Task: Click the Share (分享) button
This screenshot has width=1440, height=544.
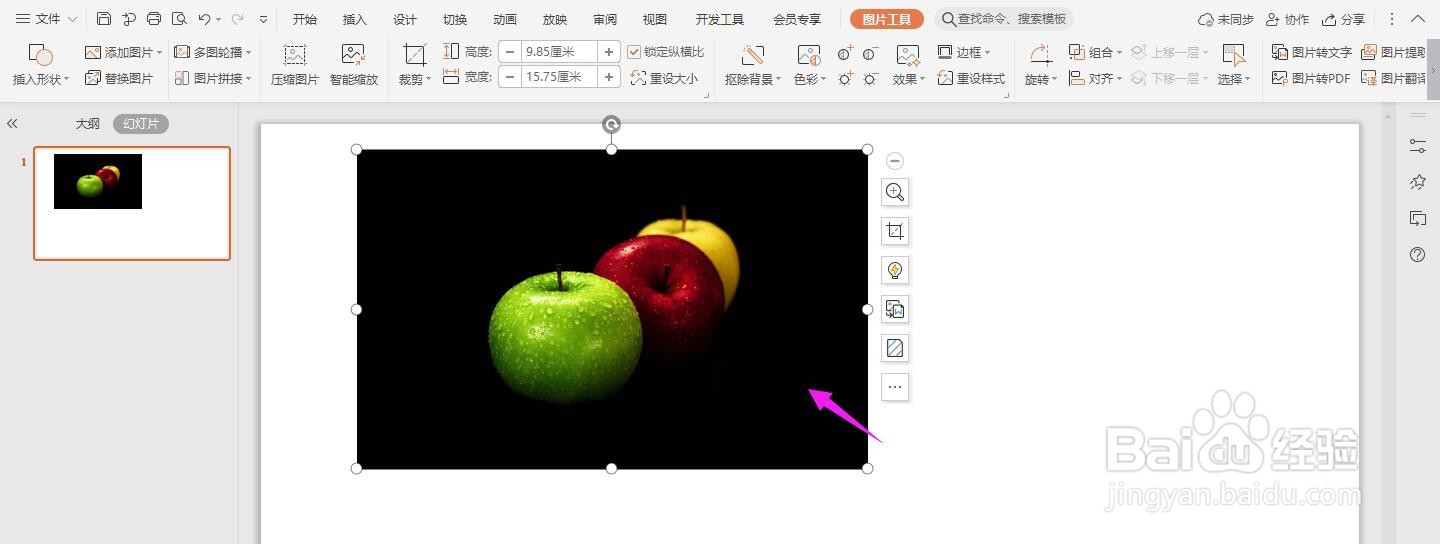Action: click(1343, 19)
